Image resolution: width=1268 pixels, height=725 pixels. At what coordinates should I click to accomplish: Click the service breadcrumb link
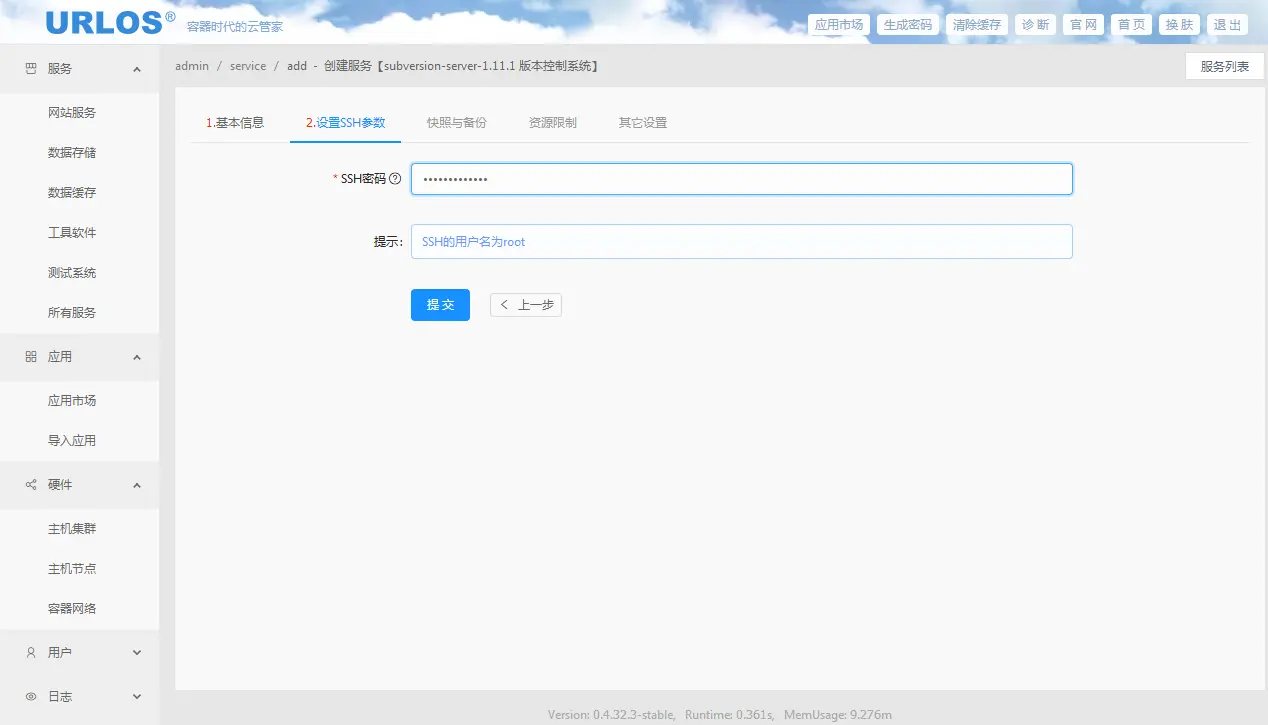(x=248, y=66)
